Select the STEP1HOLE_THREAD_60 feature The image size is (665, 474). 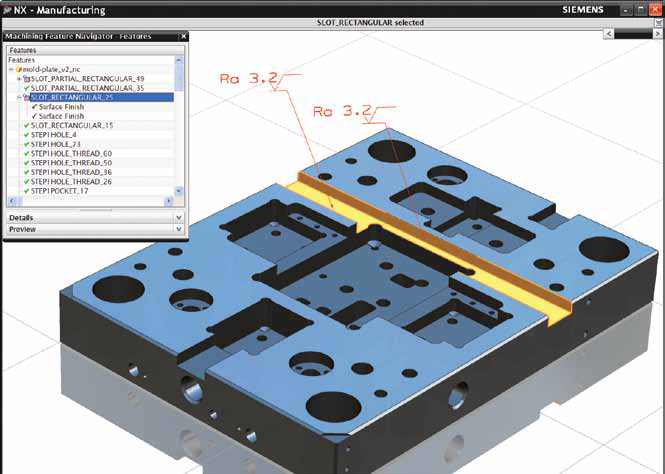tap(71, 153)
